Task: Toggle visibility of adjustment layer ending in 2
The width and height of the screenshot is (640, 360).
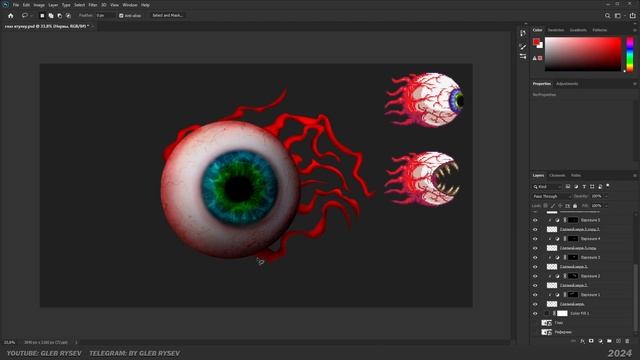Action: pyautogui.click(x=535, y=276)
